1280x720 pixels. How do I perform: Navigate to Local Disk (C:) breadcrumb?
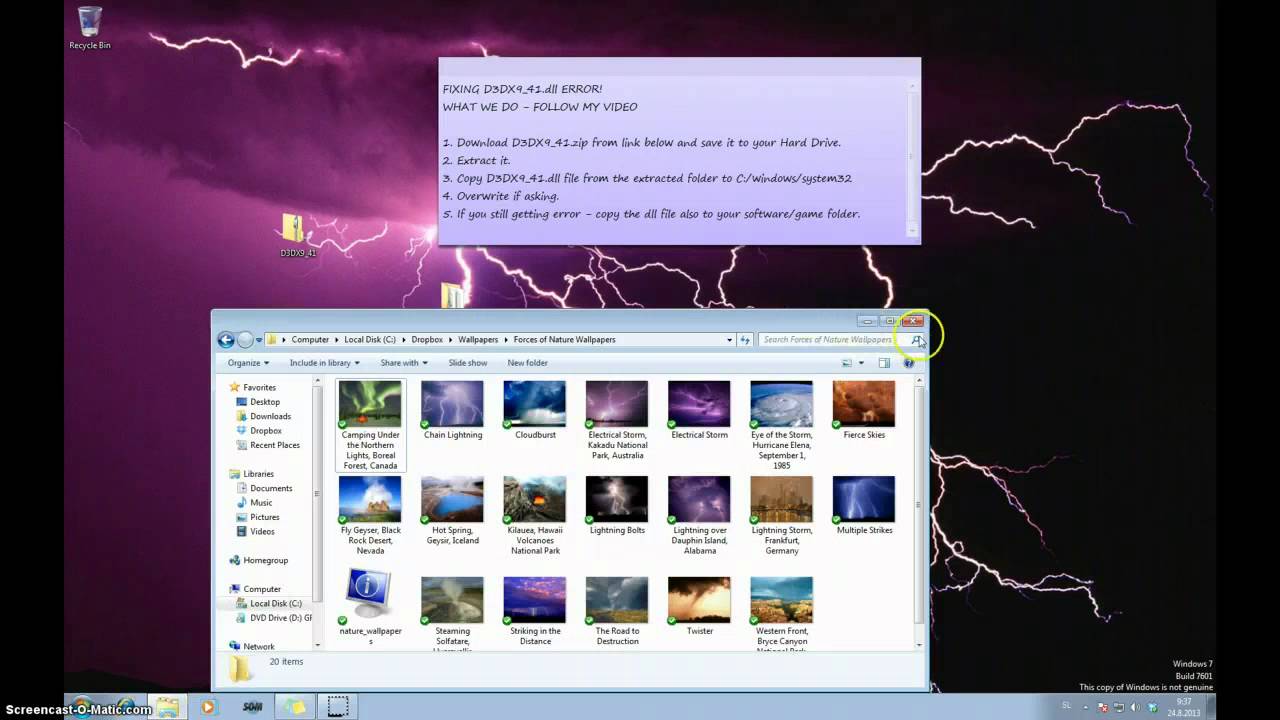coord(370,340)
